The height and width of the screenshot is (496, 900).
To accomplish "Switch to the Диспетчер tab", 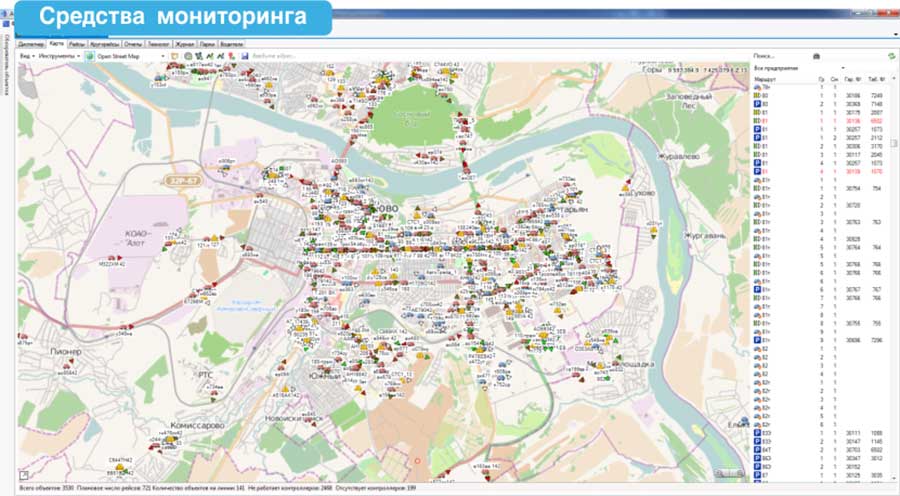I will (x=32, y=45).
